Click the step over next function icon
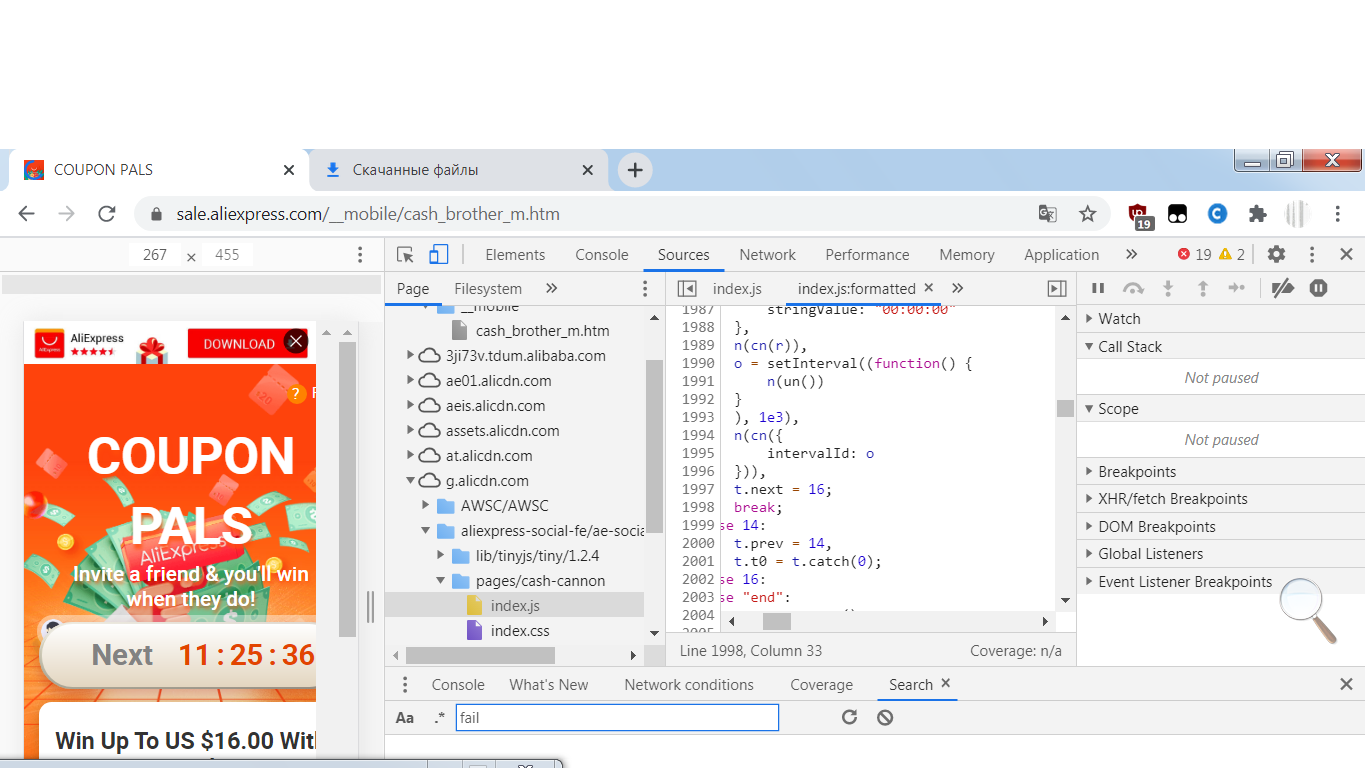1366x768 pixels. 1133,288
